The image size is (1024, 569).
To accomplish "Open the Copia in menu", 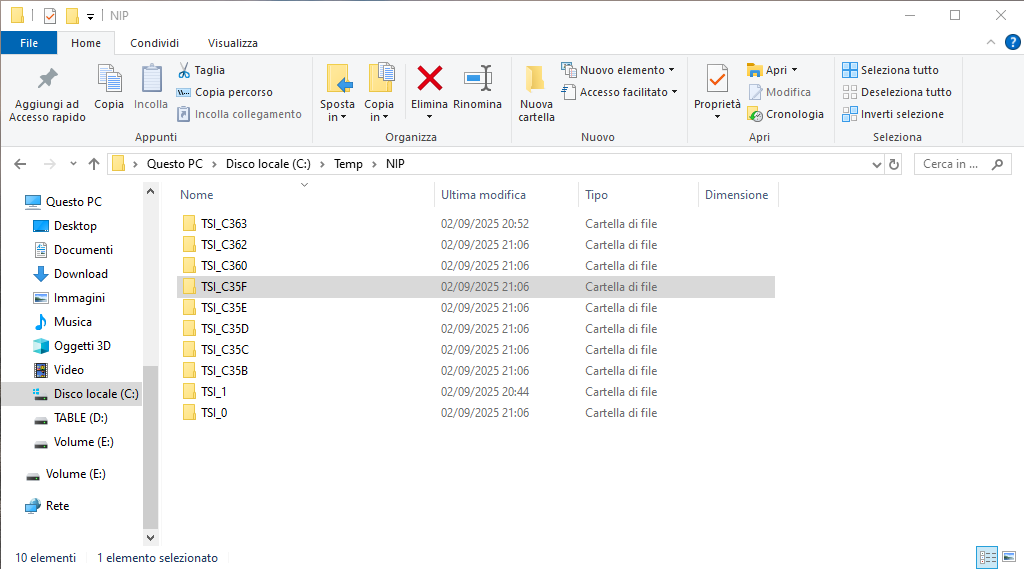I will pyautogui.click(x=379, y=93).
